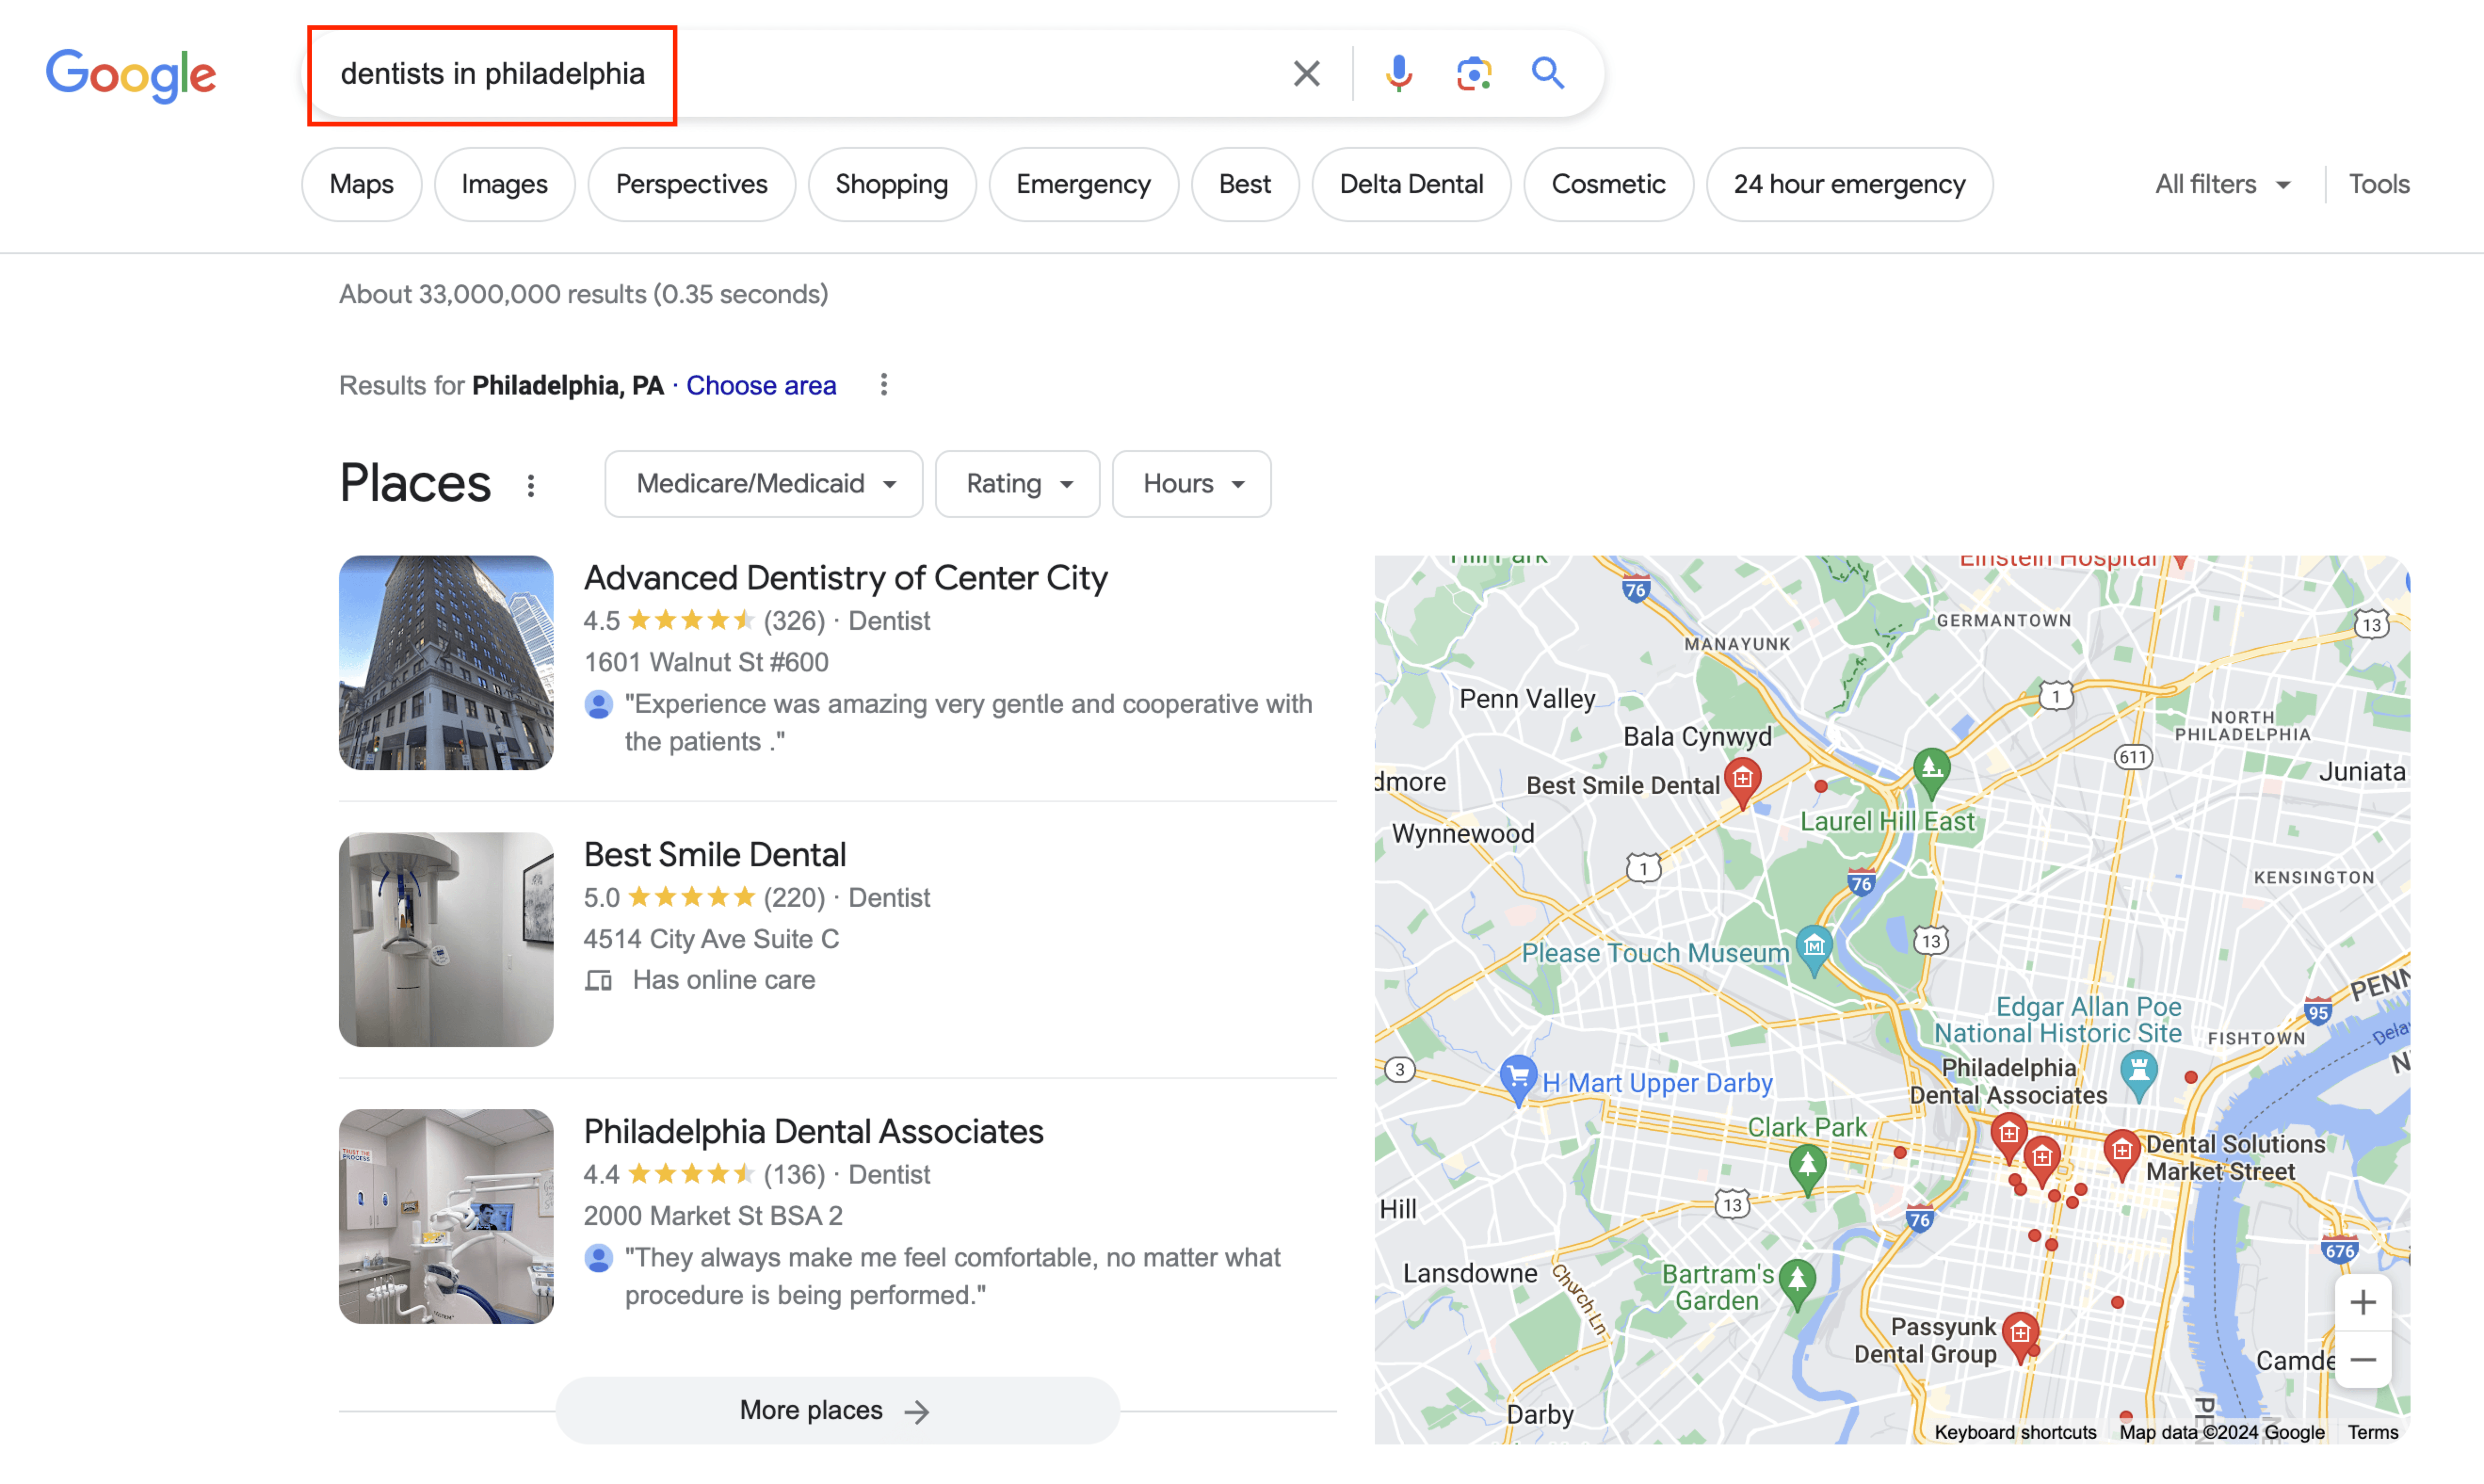
Task: Open map Terms link
Action: point(2372,1432)
